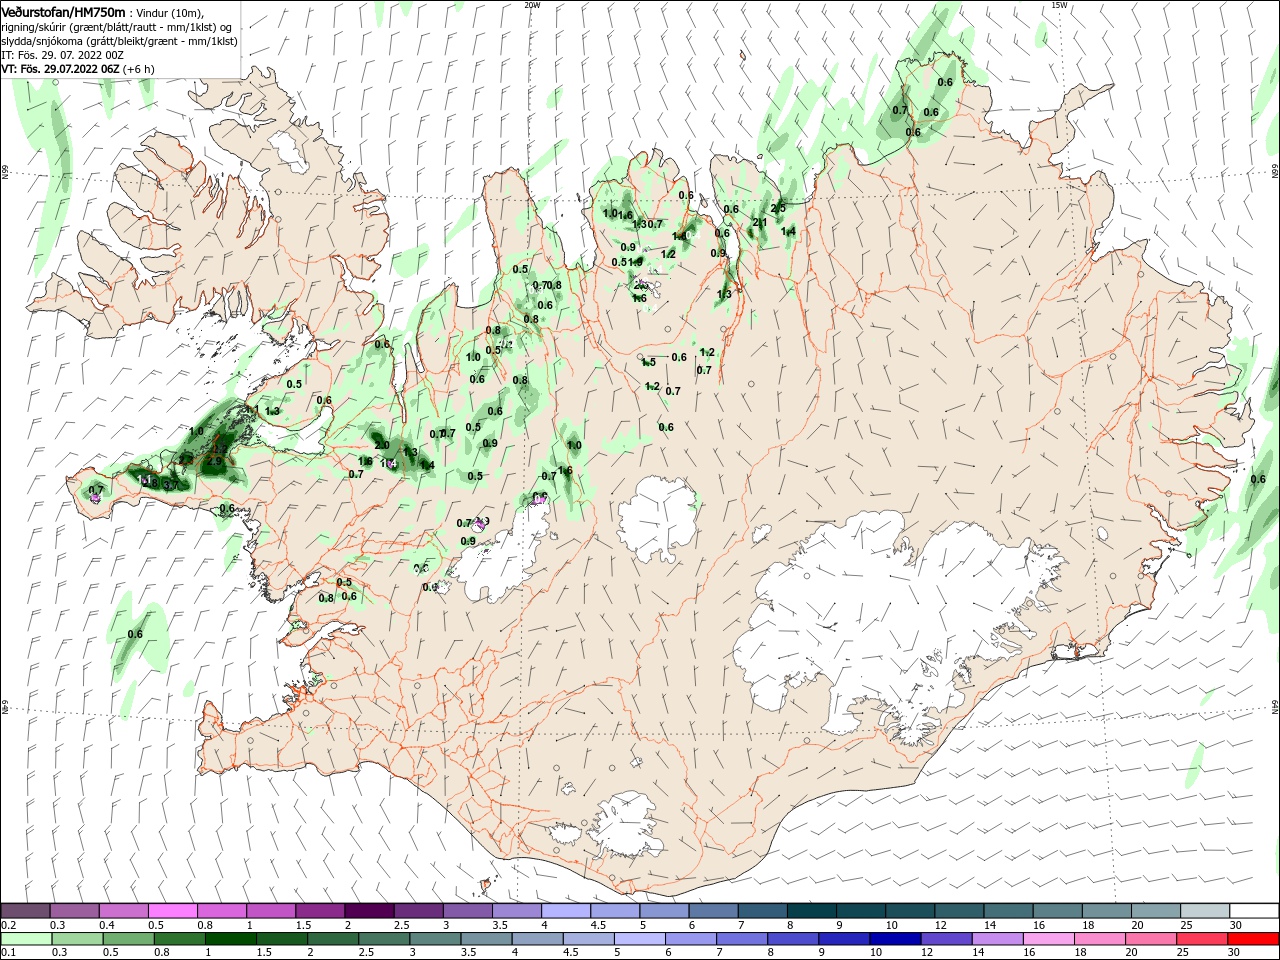
Task: Click the grey-purple swatch labeled 0.2 in top row
Action: pos(26,911)
